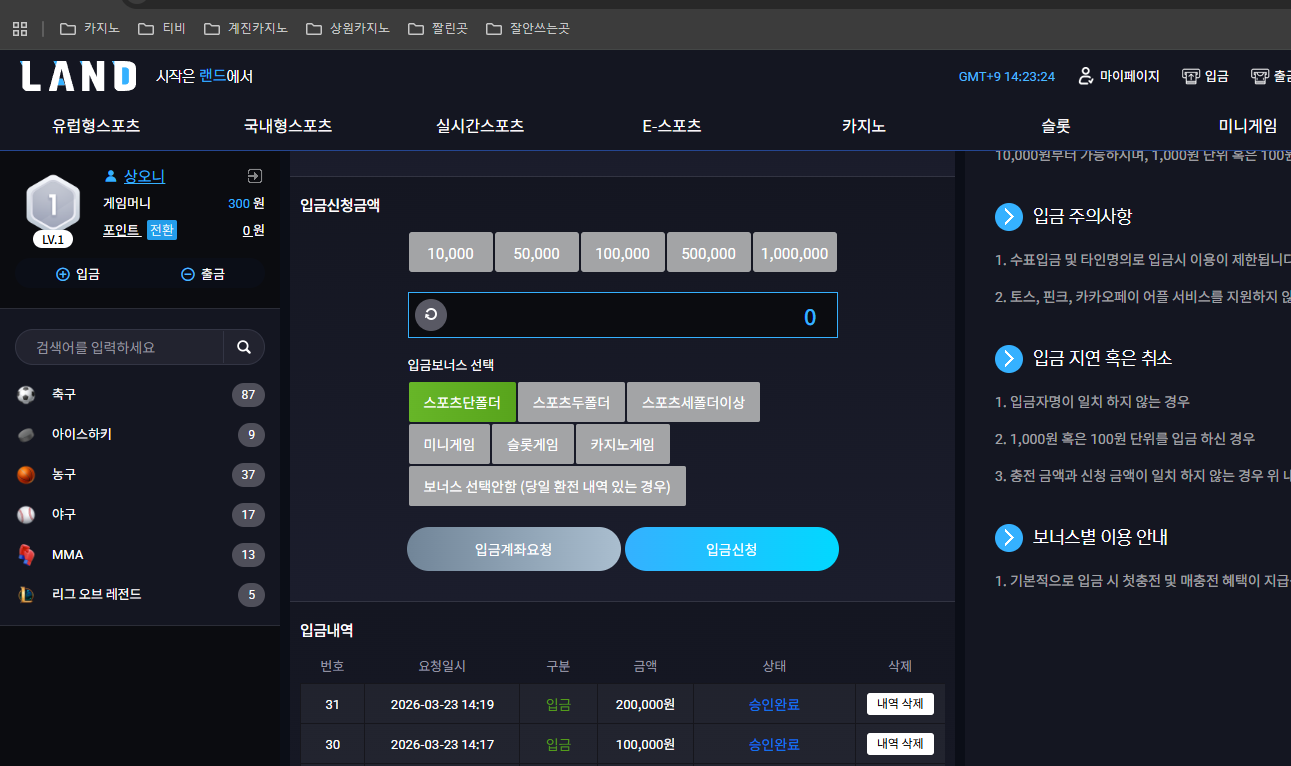The image size is (1291, 766).
Task: Expand the 입금 주의사항 section arrow
Action: (1009, 217)
